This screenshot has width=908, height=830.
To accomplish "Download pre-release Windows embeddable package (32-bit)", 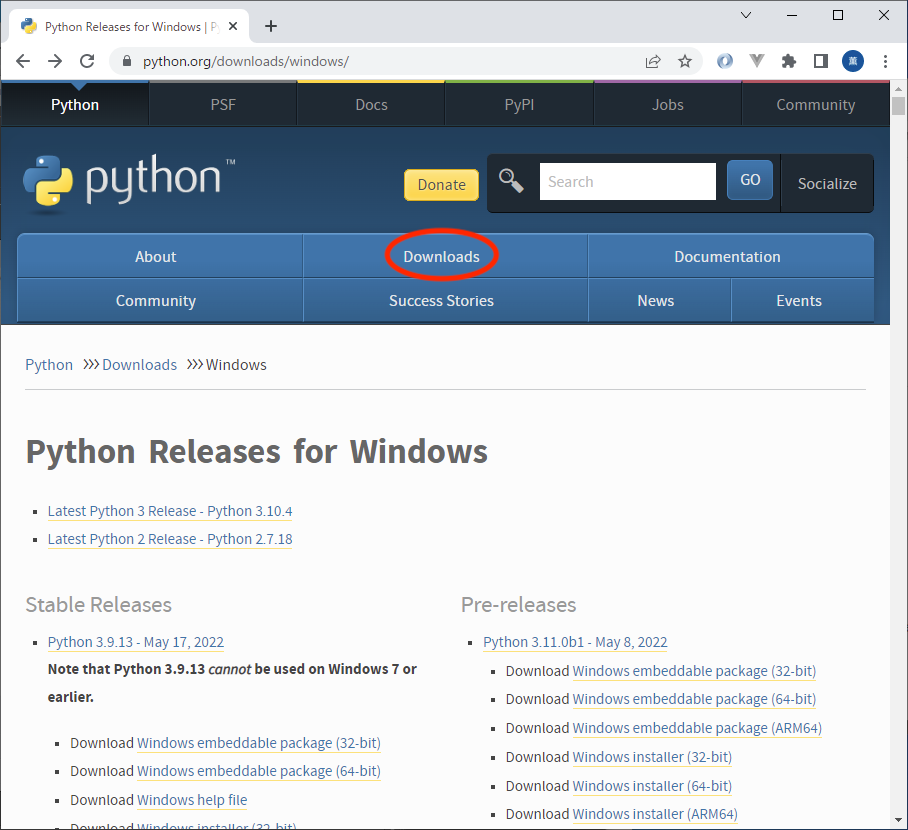I will click(x=694, y=671).
